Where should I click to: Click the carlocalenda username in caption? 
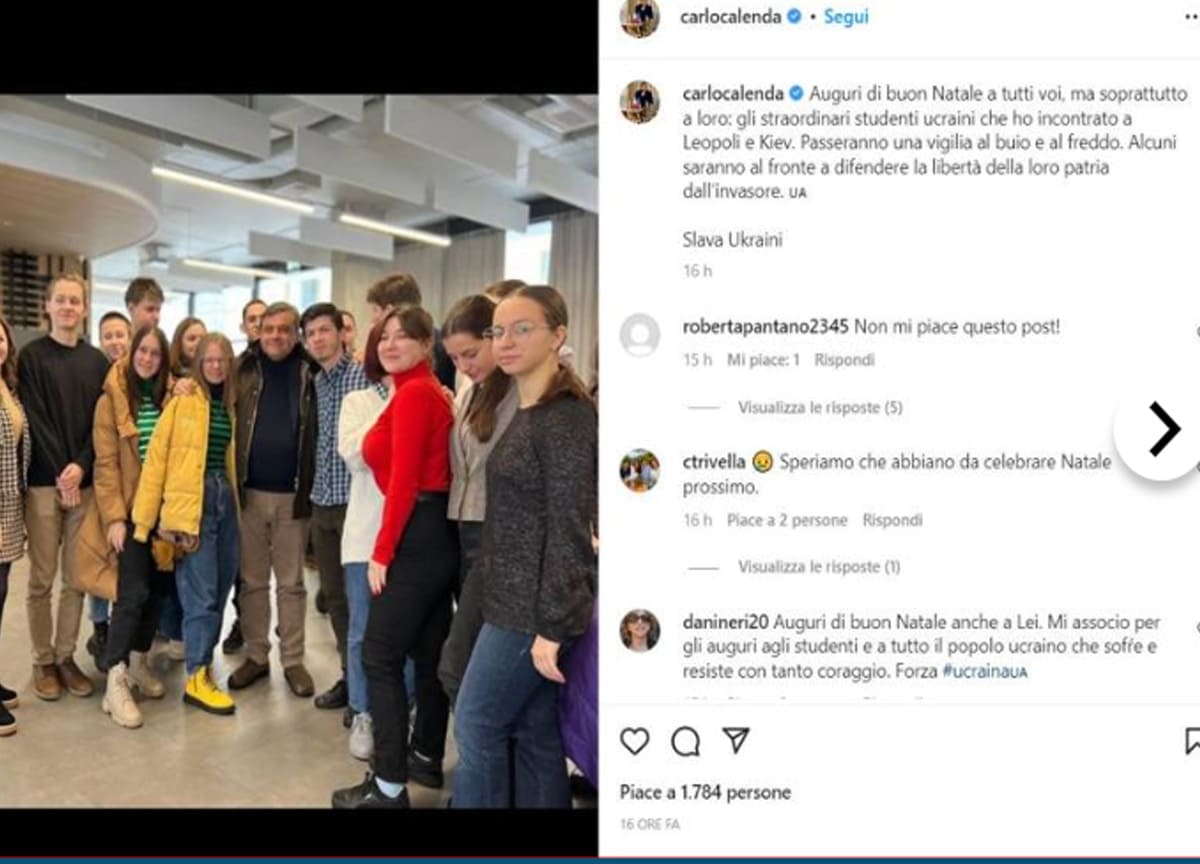click(734, 94)
